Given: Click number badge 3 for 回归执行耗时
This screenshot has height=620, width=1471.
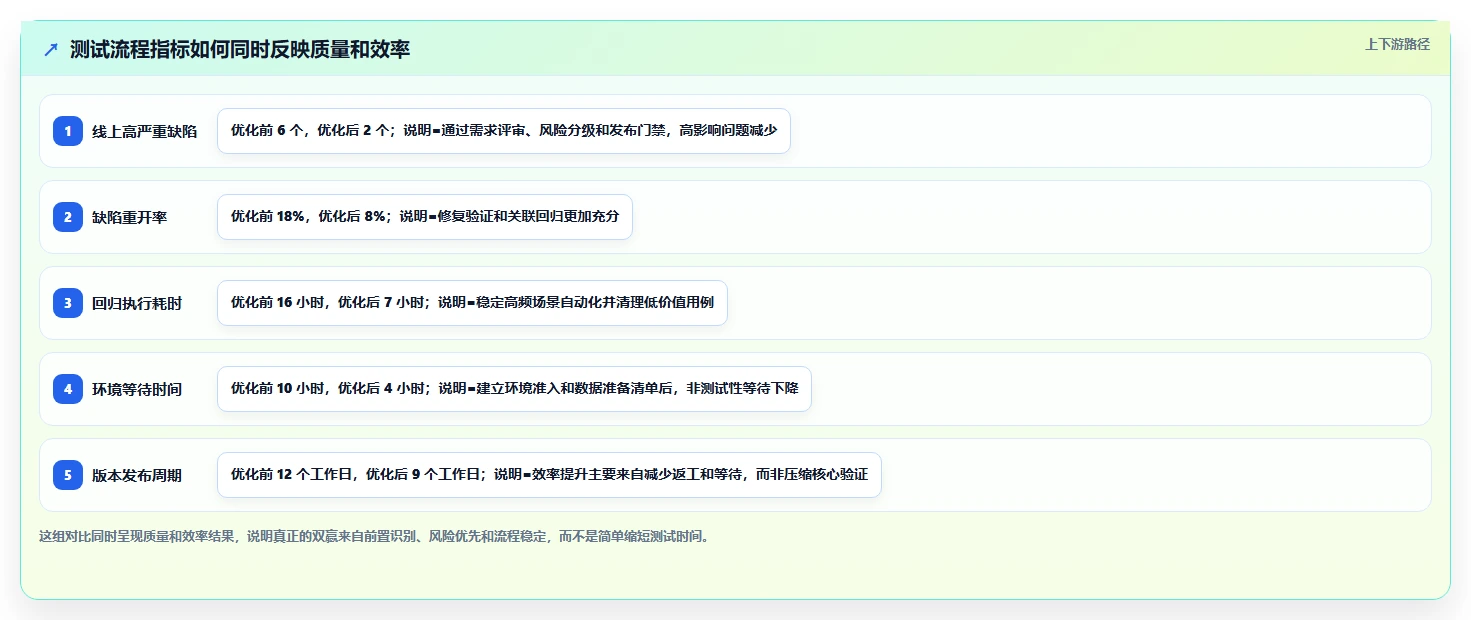Looking at the screenshot, I should tap(68, 303).
